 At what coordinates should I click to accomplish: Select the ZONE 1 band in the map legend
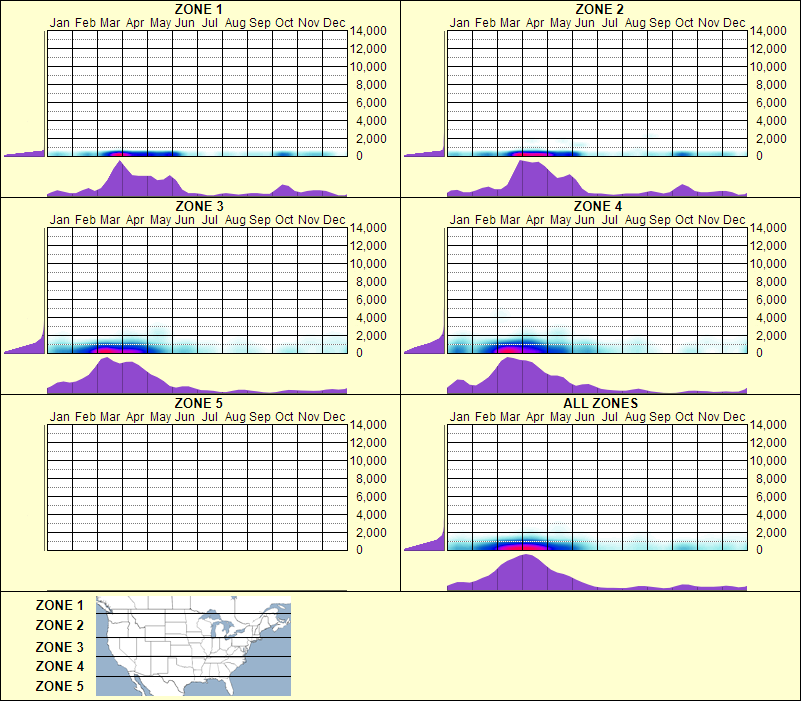[191, 606]
